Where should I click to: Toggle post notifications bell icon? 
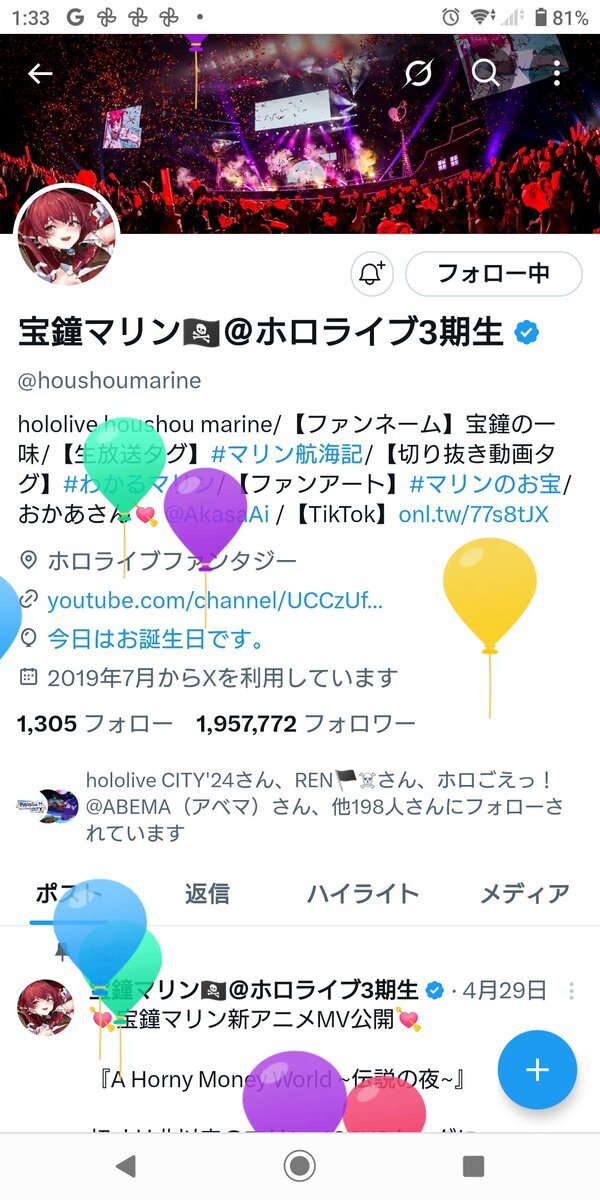(373, 273)
